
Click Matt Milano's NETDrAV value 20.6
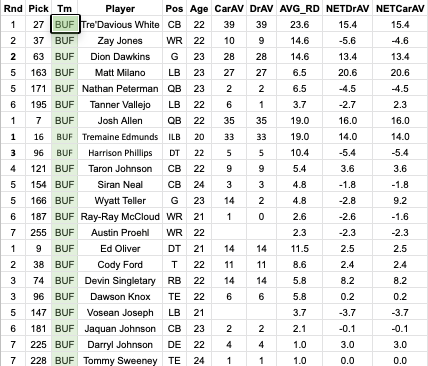point(348,73)
